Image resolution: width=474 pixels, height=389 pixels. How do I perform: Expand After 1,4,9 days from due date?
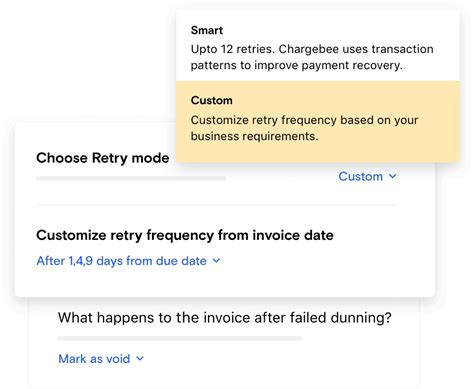click(128, 261)
